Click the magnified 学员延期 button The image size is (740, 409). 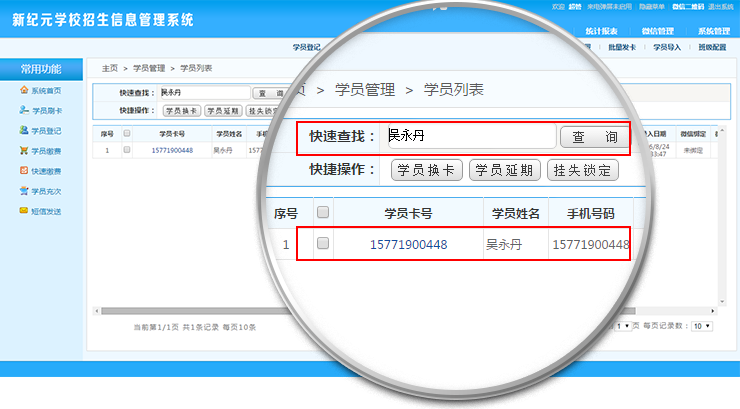[505, 170]
